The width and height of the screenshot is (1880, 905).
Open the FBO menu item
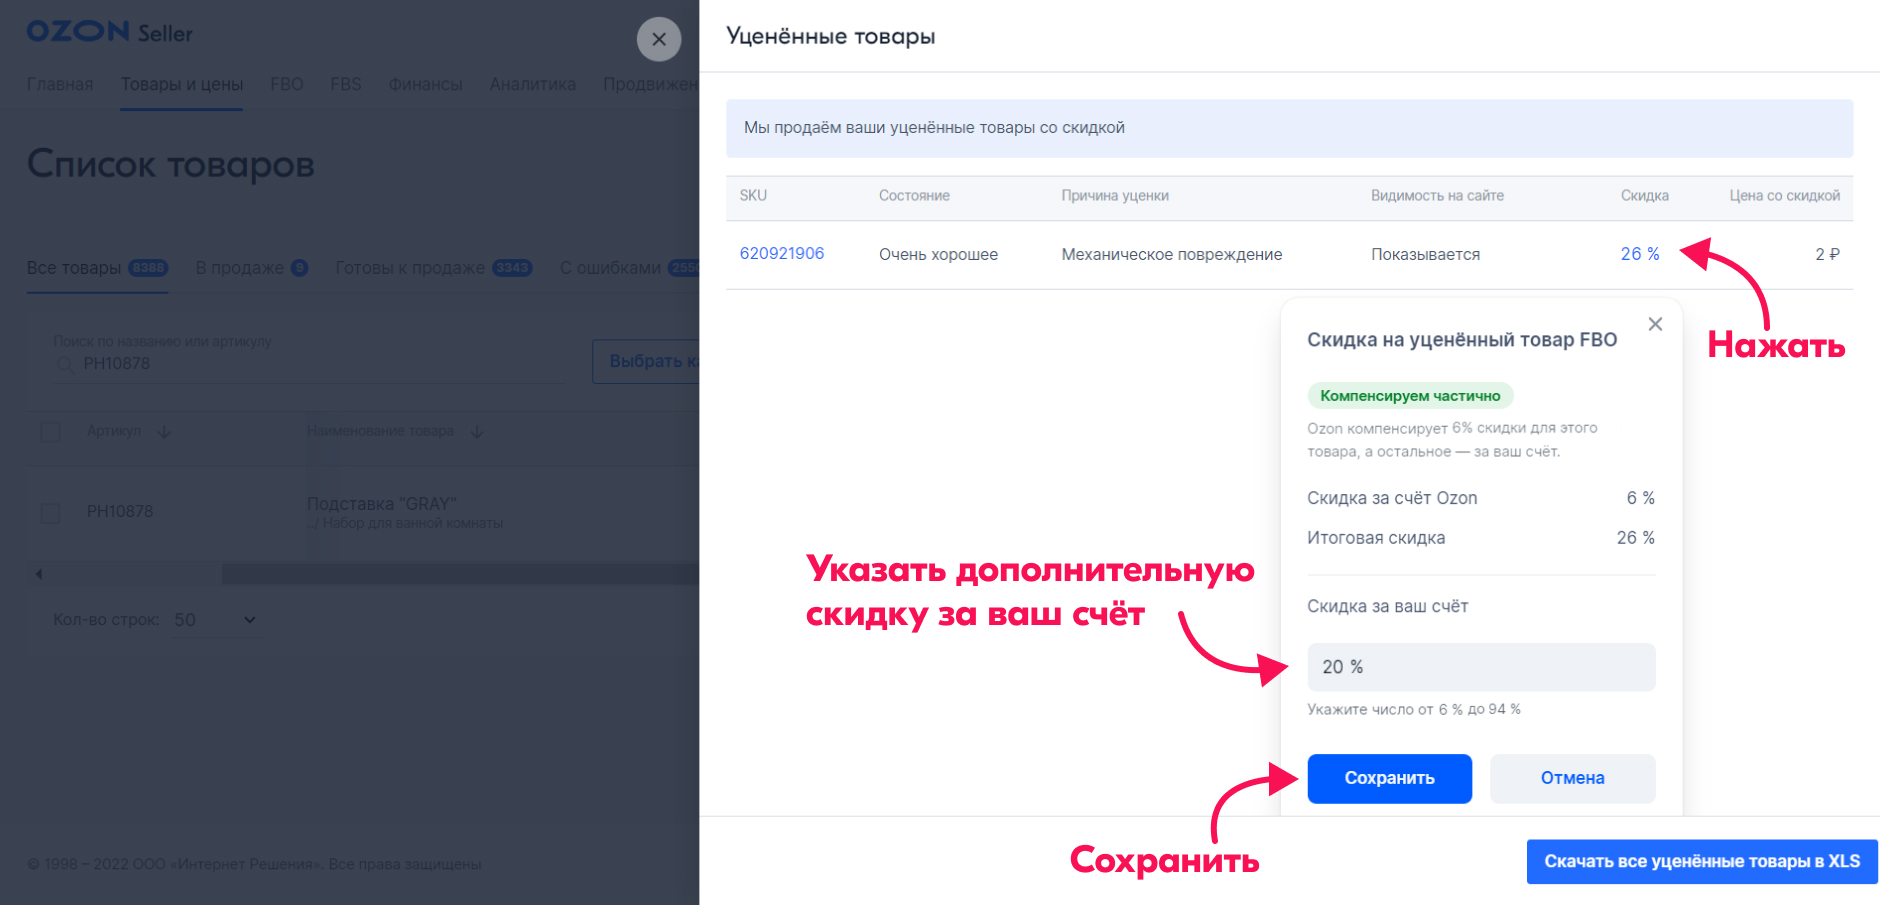pos(287,84)
